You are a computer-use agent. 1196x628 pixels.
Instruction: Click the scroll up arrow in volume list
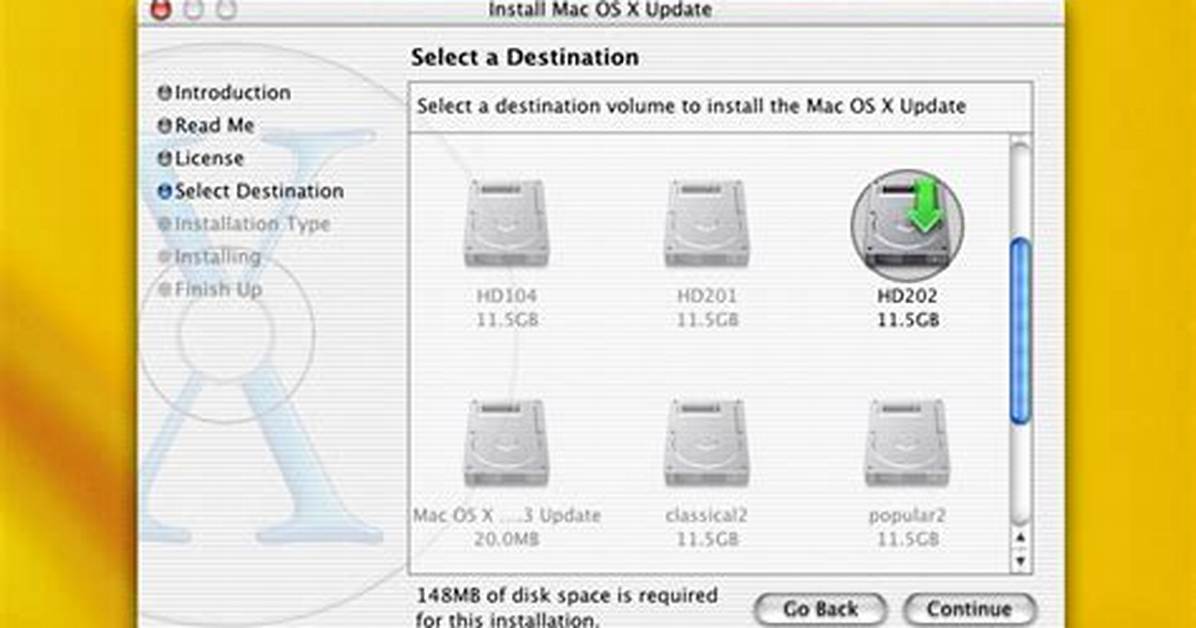click(x=1021, y=538)
